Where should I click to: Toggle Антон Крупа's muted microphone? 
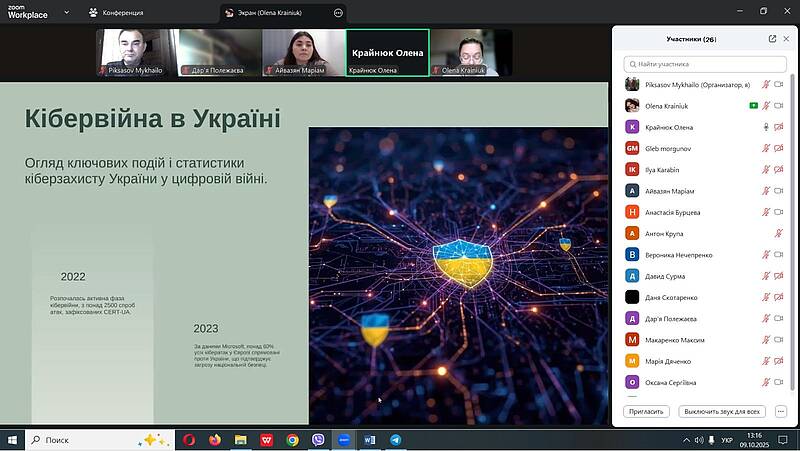click(778, 233)
